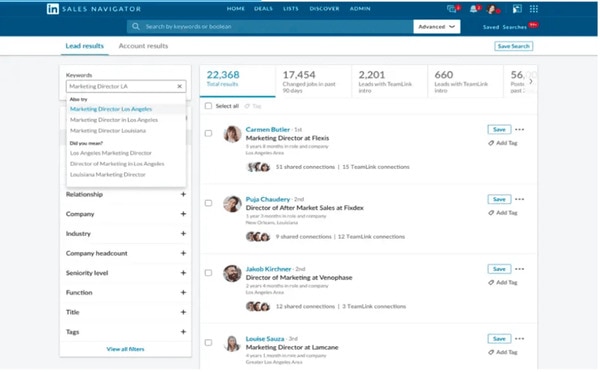
Task: Check the Select all checkbox
Action: pos(208,106)
